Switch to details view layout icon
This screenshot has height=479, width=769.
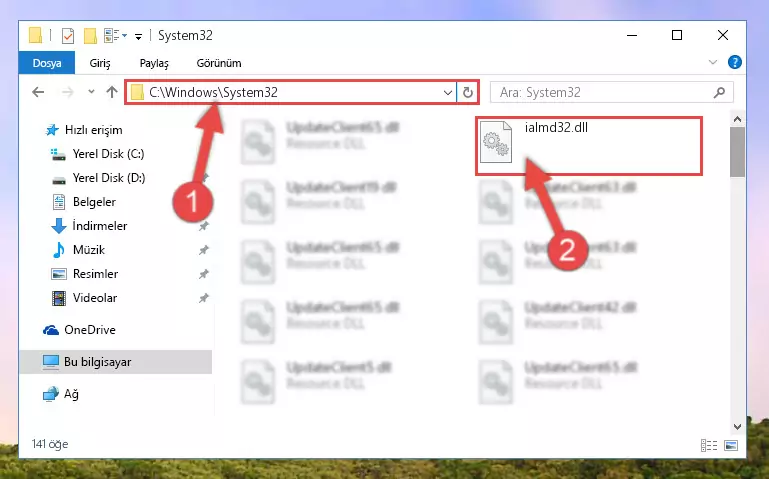(x=709, y=445)
